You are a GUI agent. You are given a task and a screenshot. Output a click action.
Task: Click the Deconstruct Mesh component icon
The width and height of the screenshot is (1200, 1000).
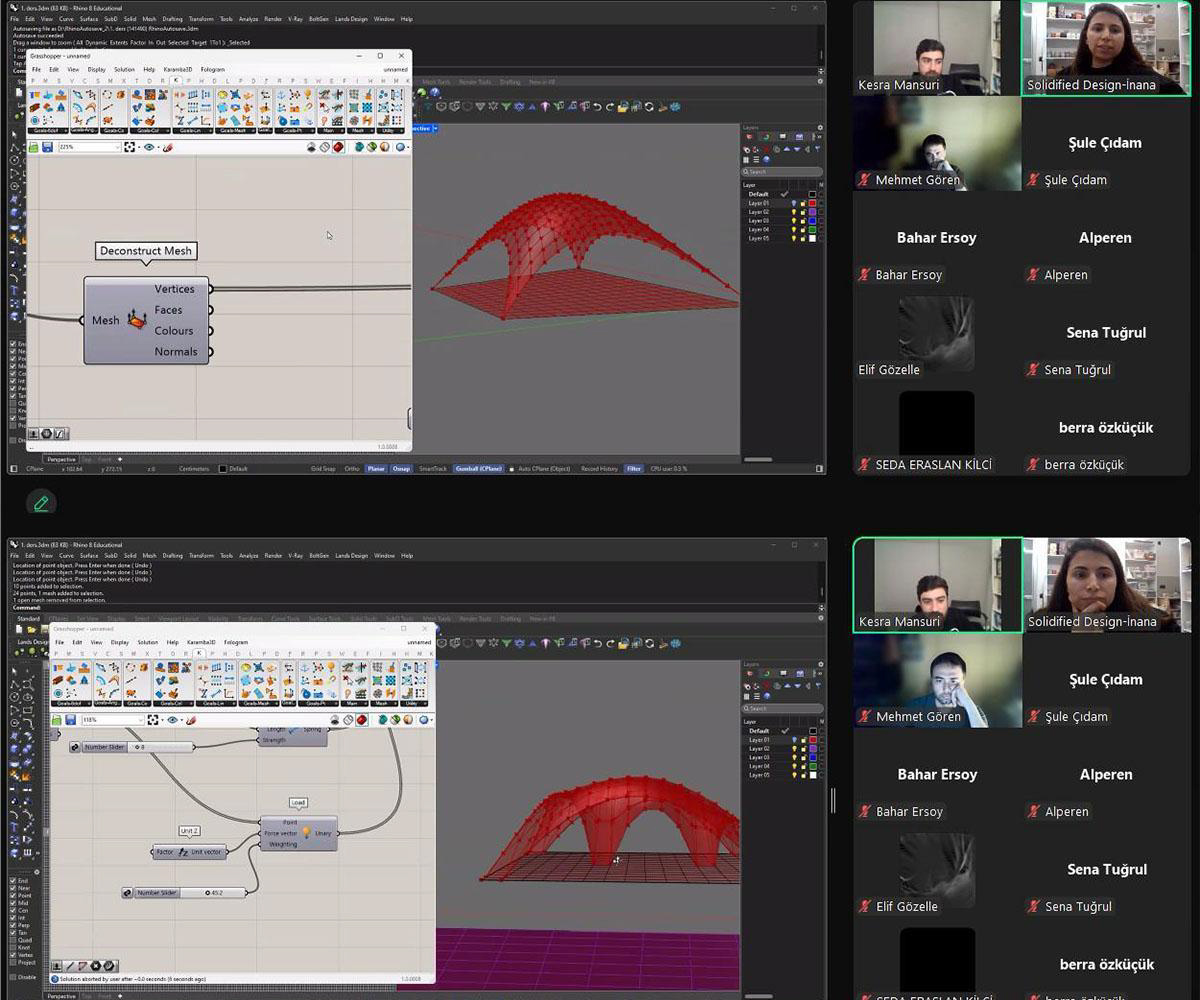(137, 320)
